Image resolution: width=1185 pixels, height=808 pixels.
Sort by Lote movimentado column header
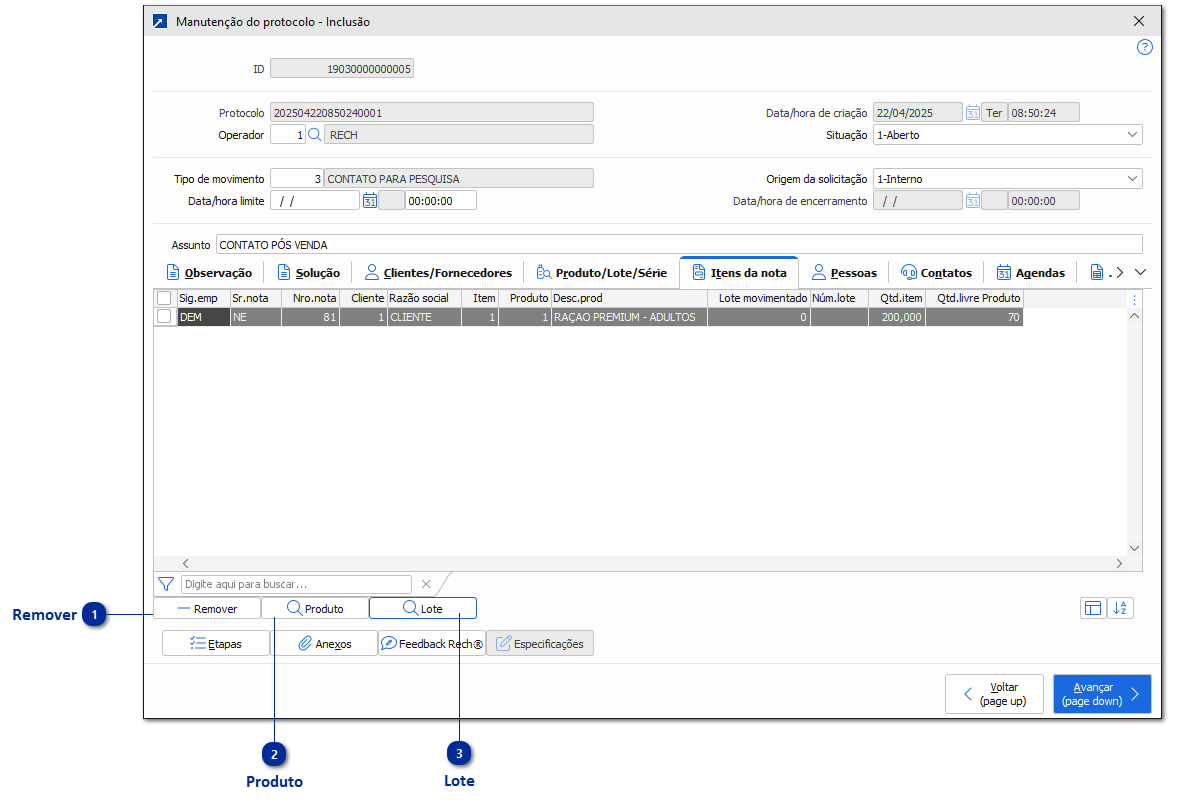759,298
